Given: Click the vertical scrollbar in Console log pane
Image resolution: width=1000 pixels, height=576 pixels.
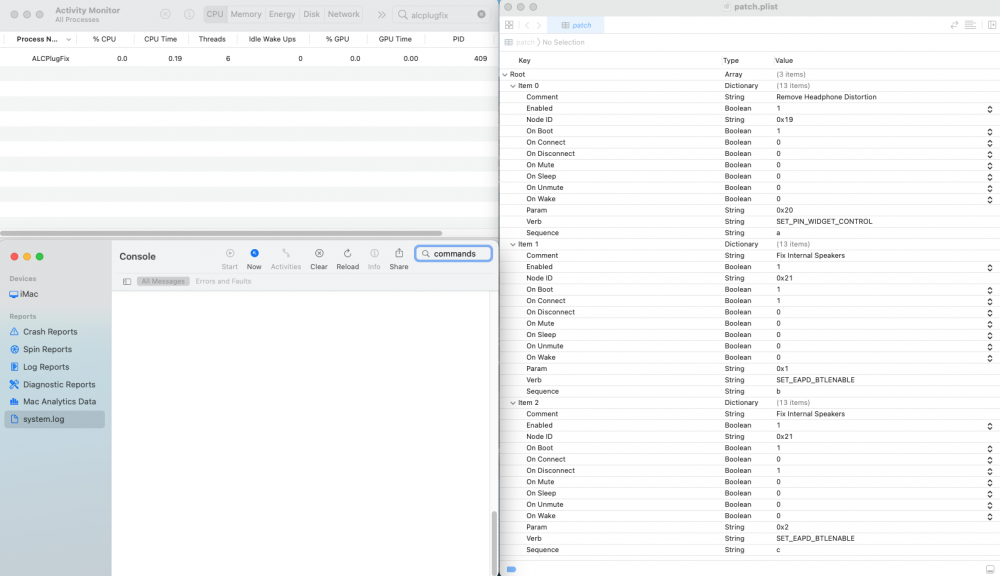Looking at the screenshot, I should [x=494, y=542].
